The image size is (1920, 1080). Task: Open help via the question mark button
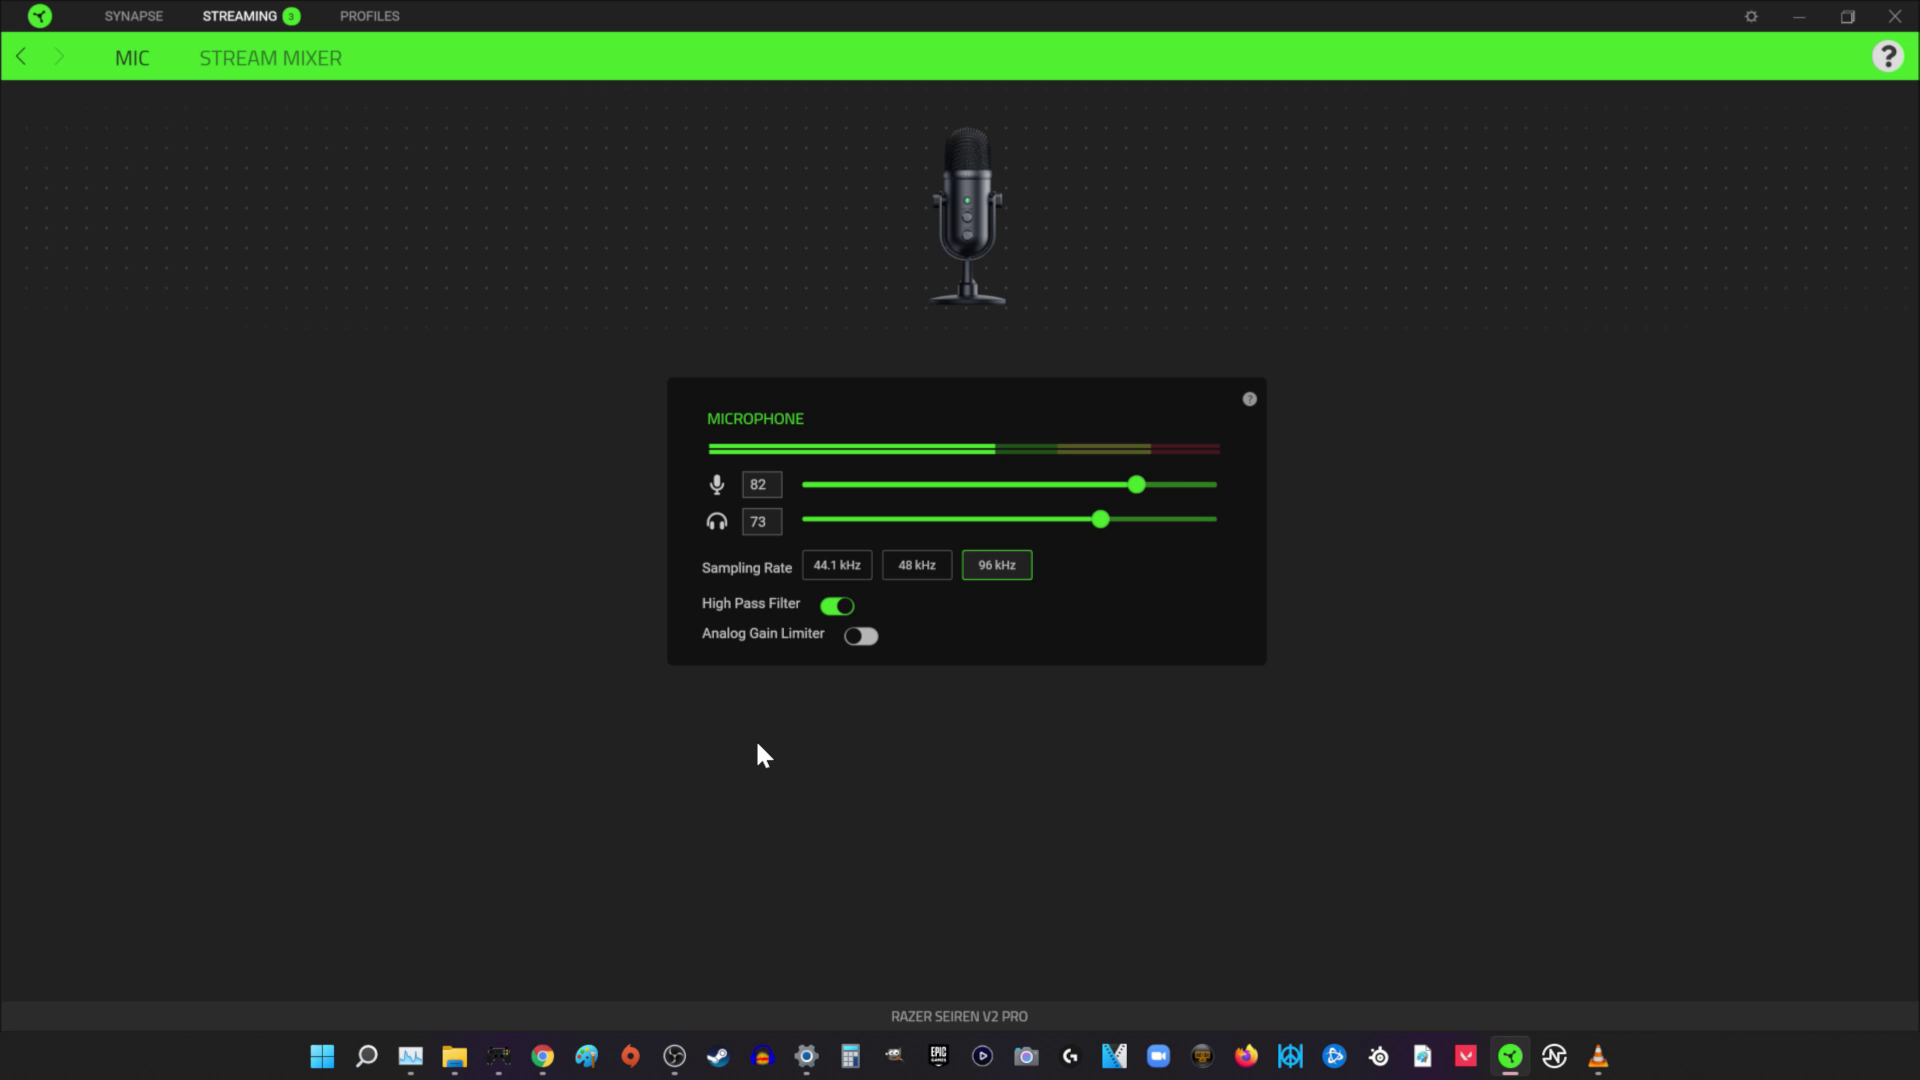click(x=1887, y=56)
